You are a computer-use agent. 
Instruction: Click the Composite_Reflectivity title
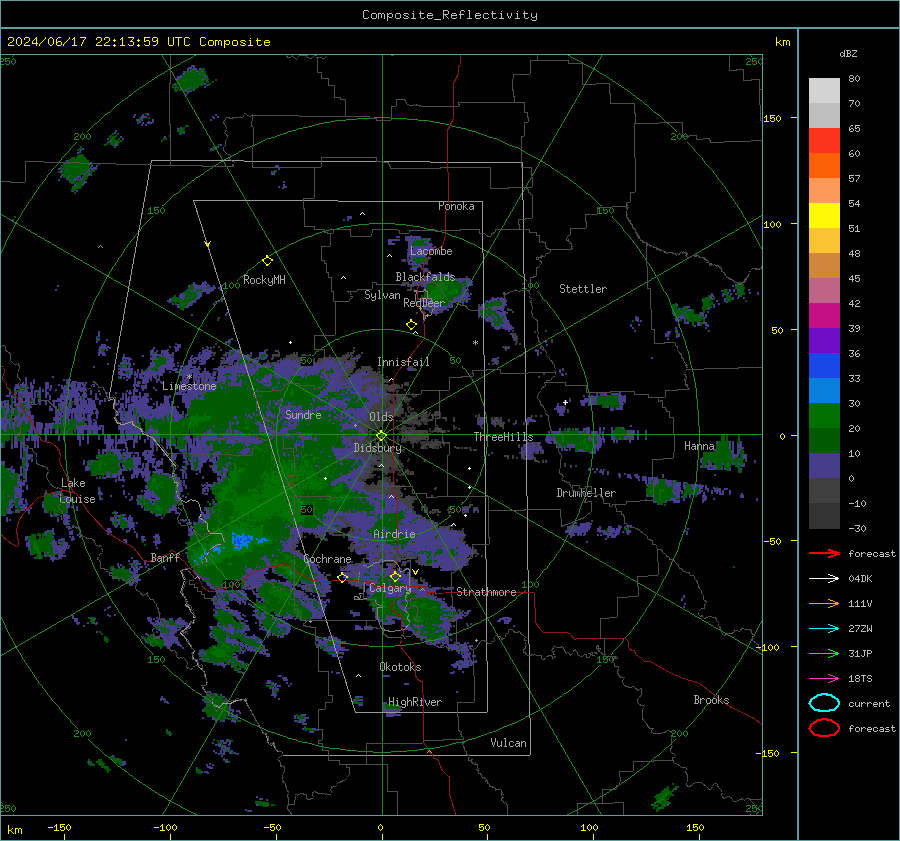tap(450, 15)
